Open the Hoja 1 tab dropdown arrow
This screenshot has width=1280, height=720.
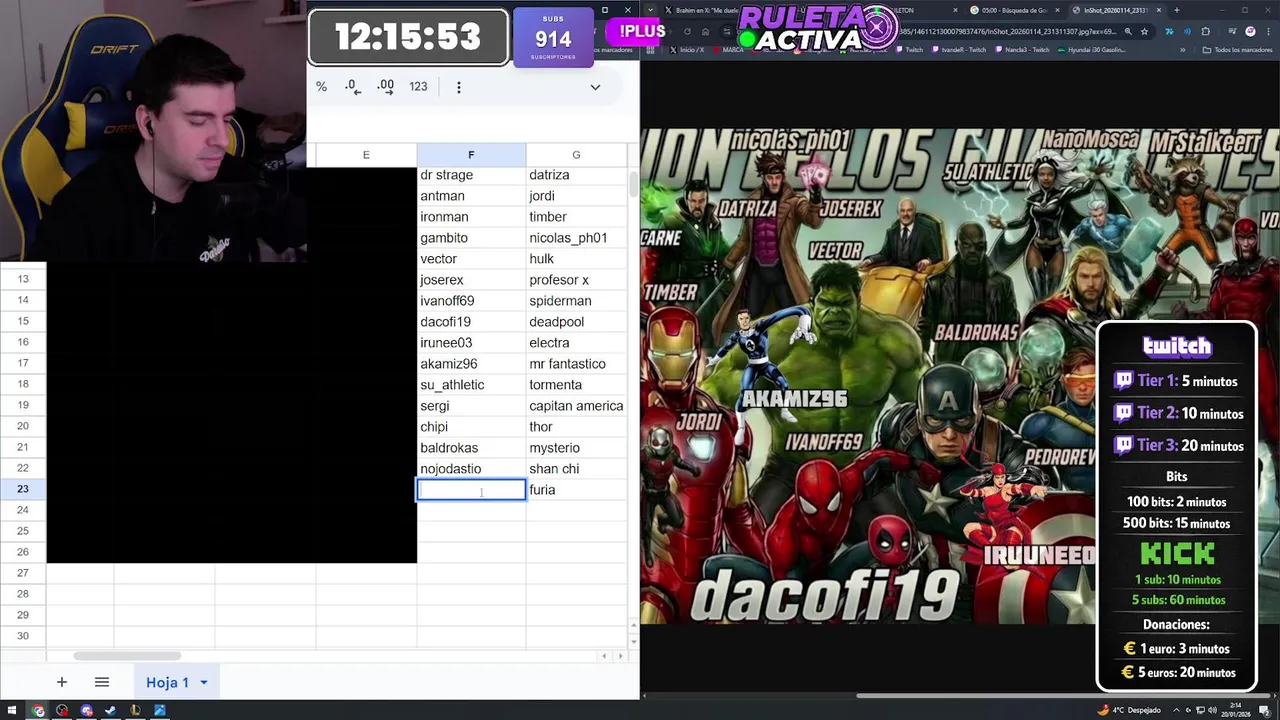point(203,682)
